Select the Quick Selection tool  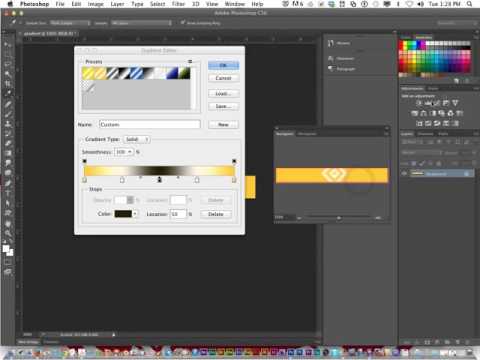coord(8,74)
